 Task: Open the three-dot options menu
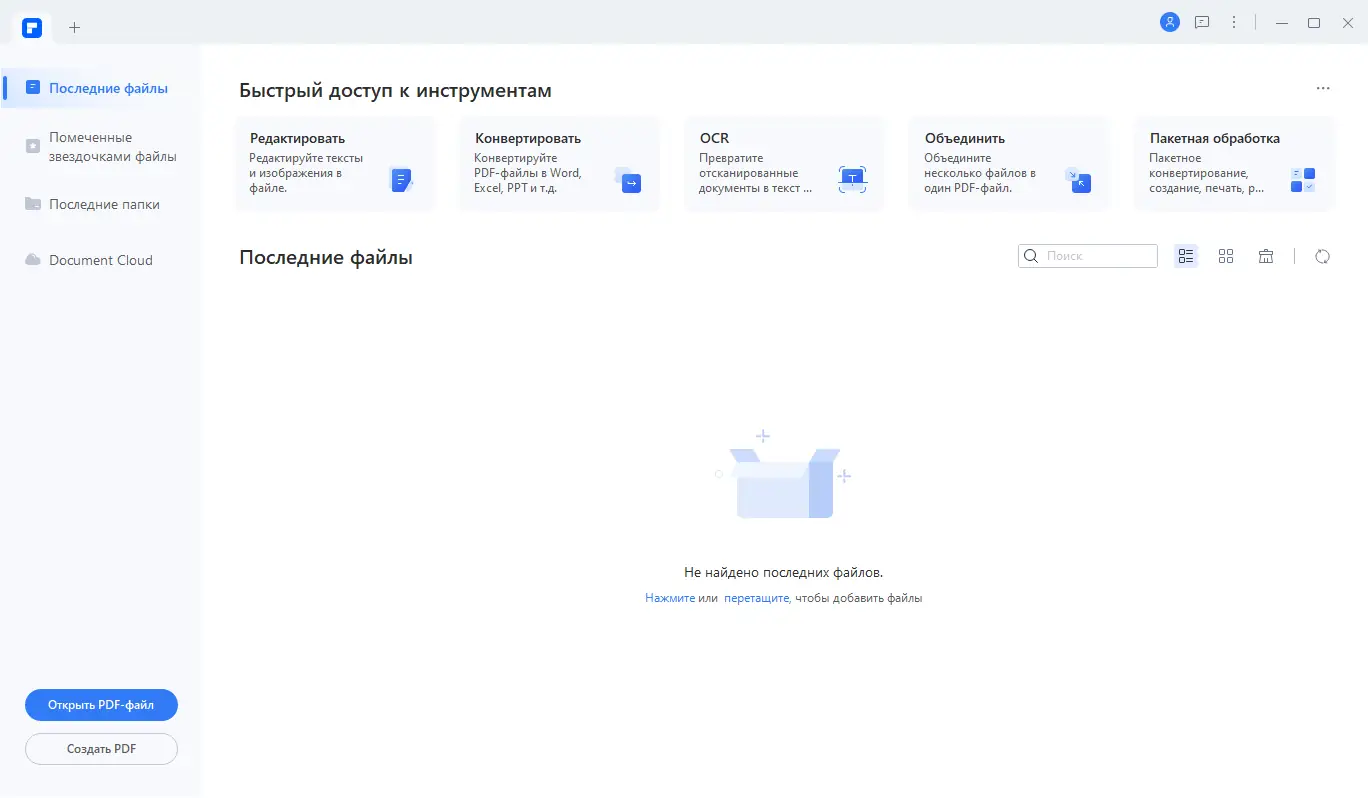pyautogui.click(x=1234, y=21)
